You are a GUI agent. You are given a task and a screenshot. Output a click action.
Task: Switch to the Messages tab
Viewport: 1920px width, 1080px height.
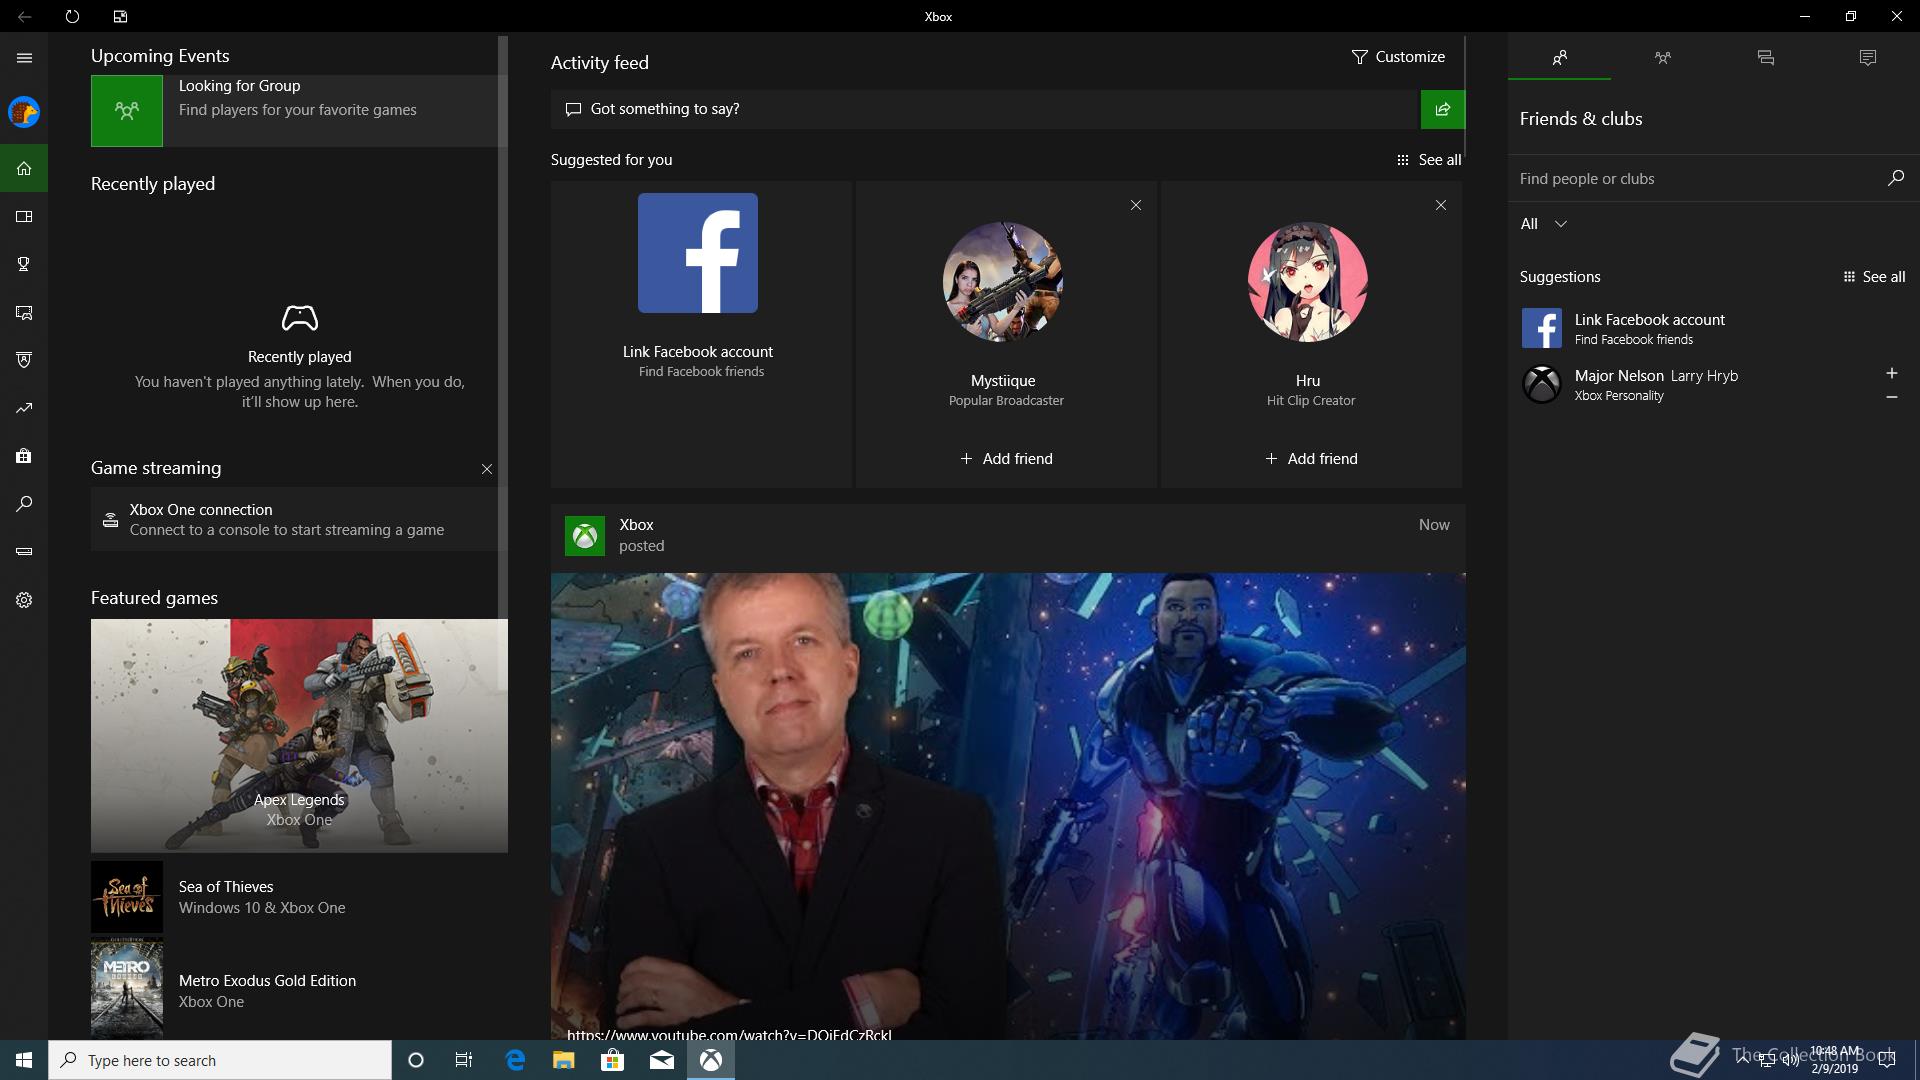[1765, 58]
